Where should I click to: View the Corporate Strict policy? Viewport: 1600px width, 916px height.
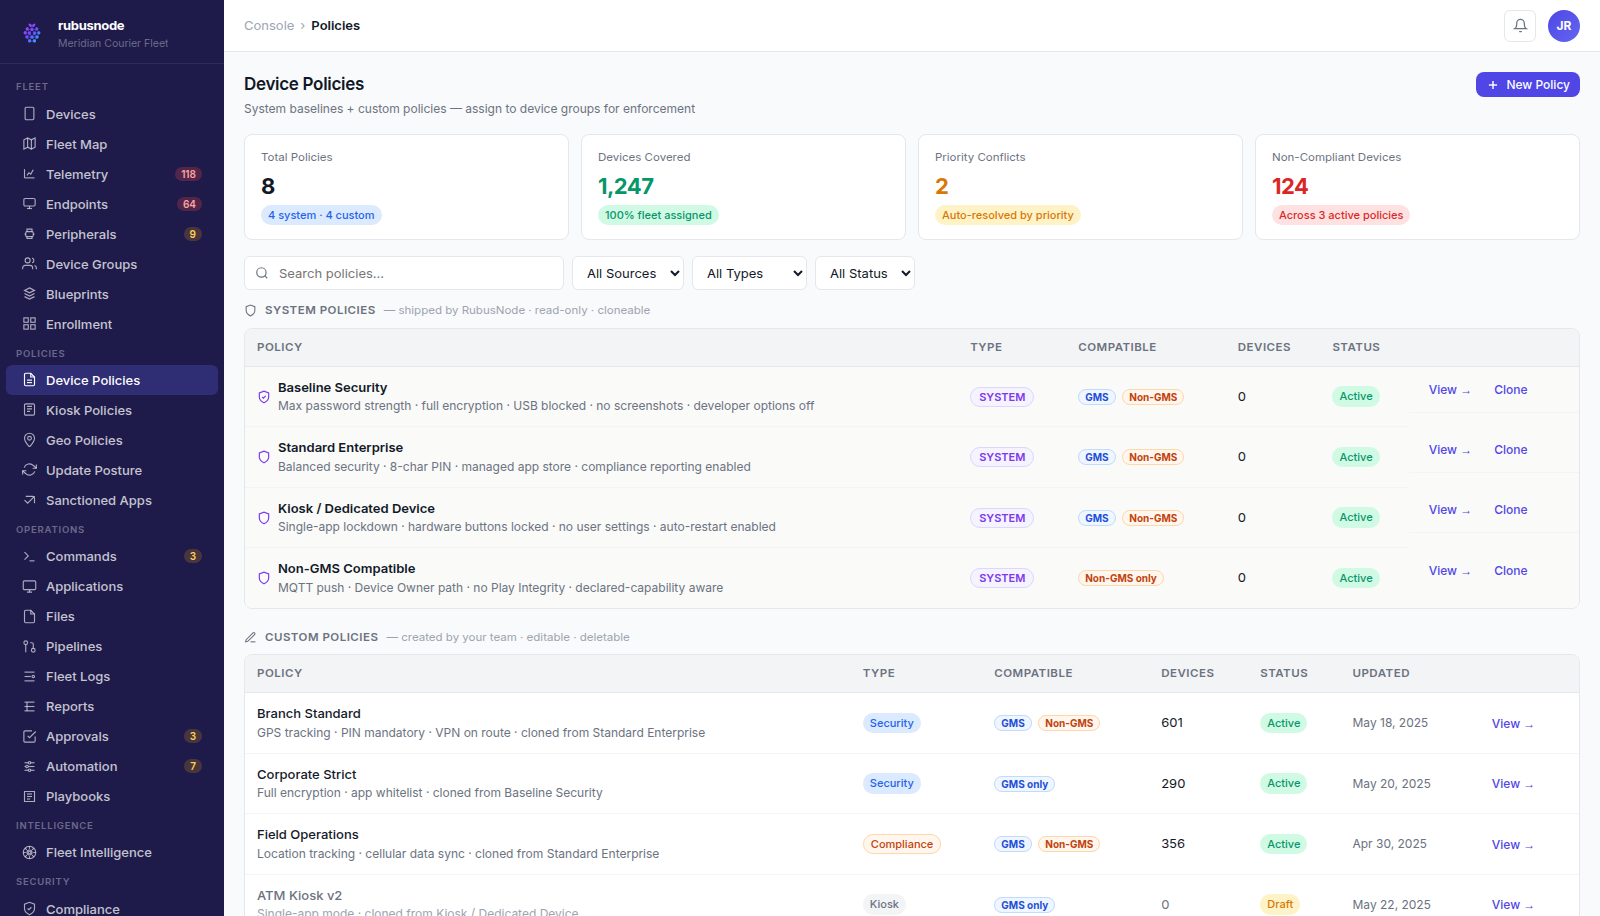tap(1512, 784)
